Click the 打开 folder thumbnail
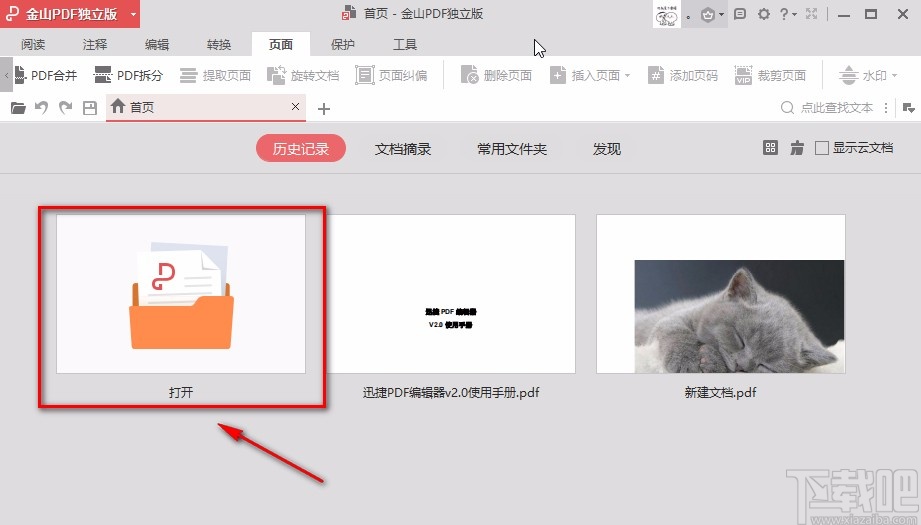 tap(181, 294)
